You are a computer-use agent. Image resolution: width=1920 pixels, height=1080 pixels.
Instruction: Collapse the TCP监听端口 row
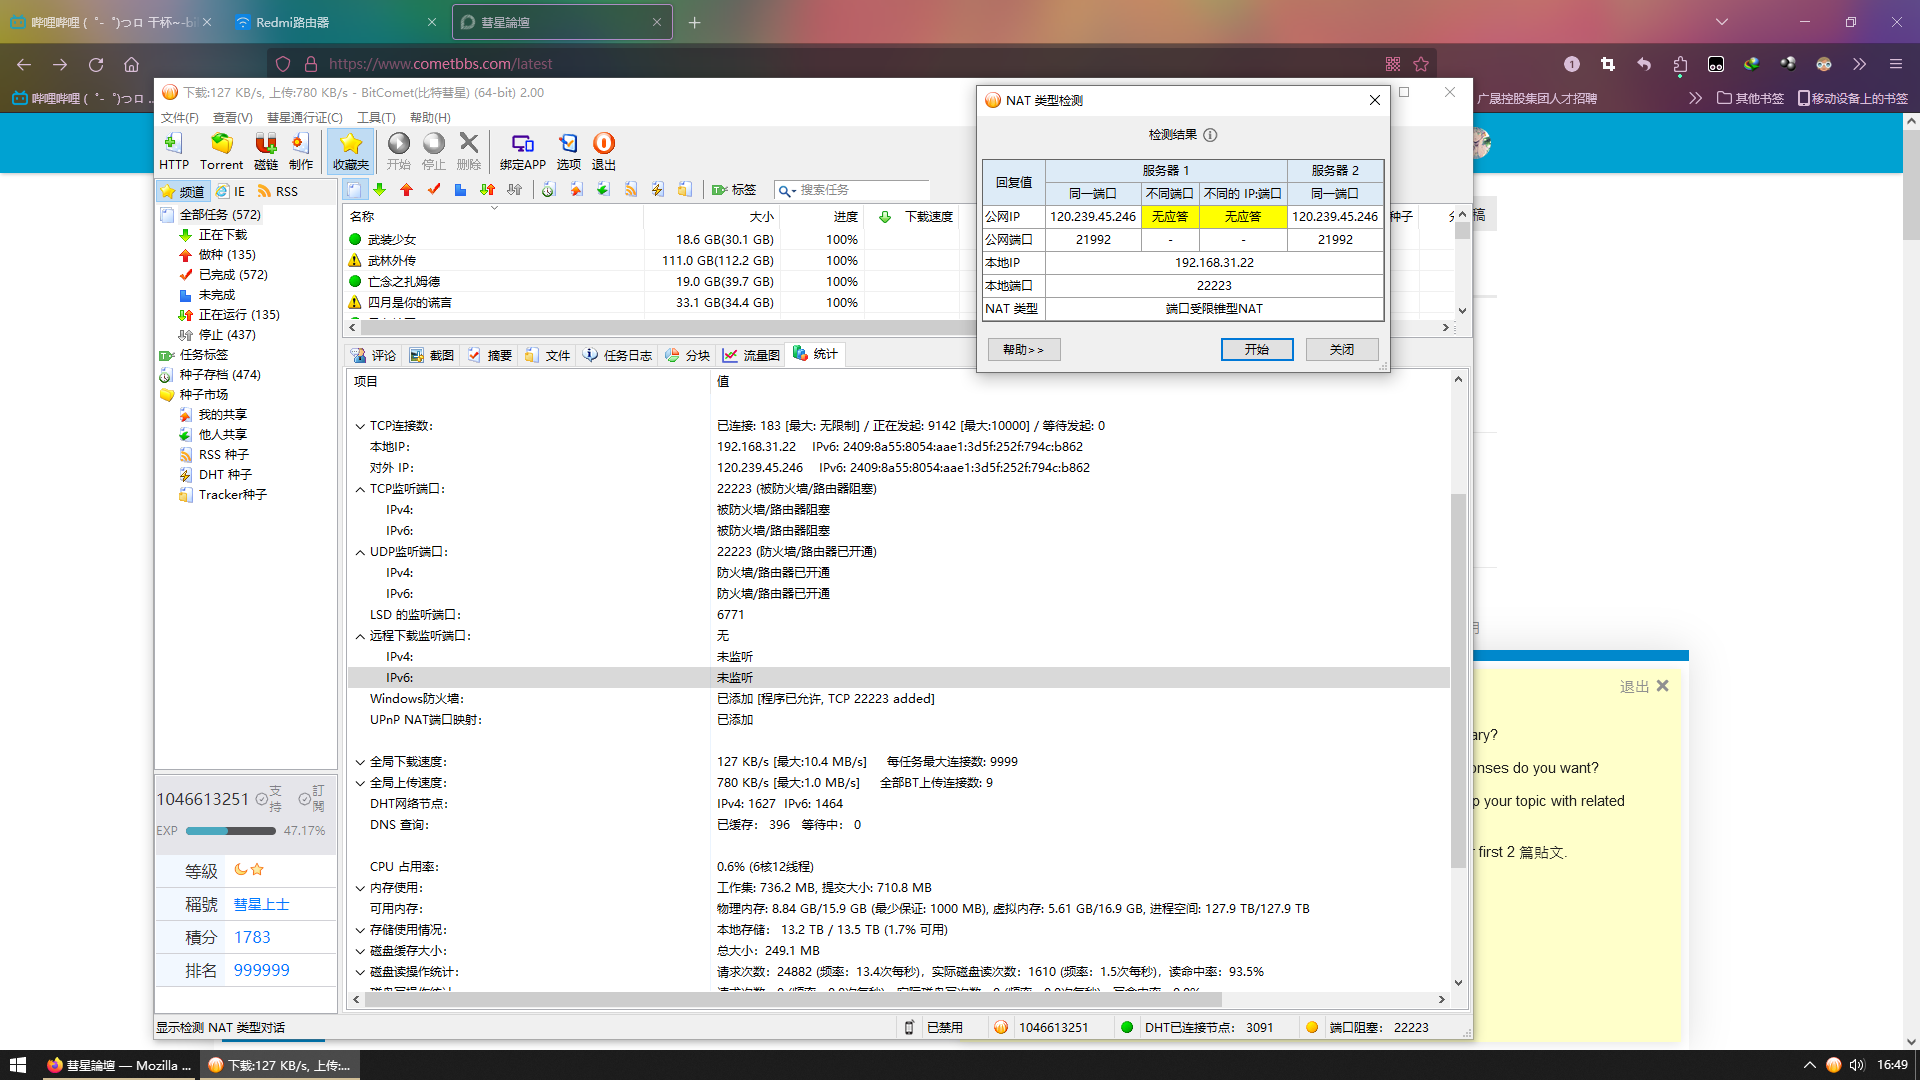360,489
